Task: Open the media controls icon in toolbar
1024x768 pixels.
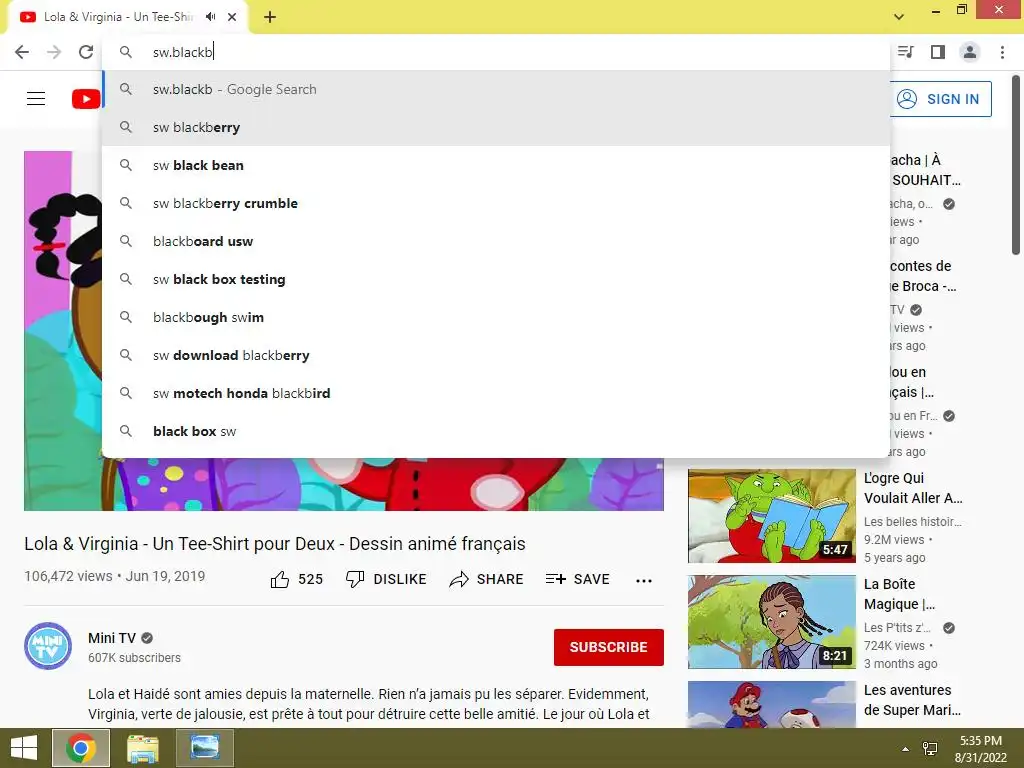Action: tap(905, 52)
